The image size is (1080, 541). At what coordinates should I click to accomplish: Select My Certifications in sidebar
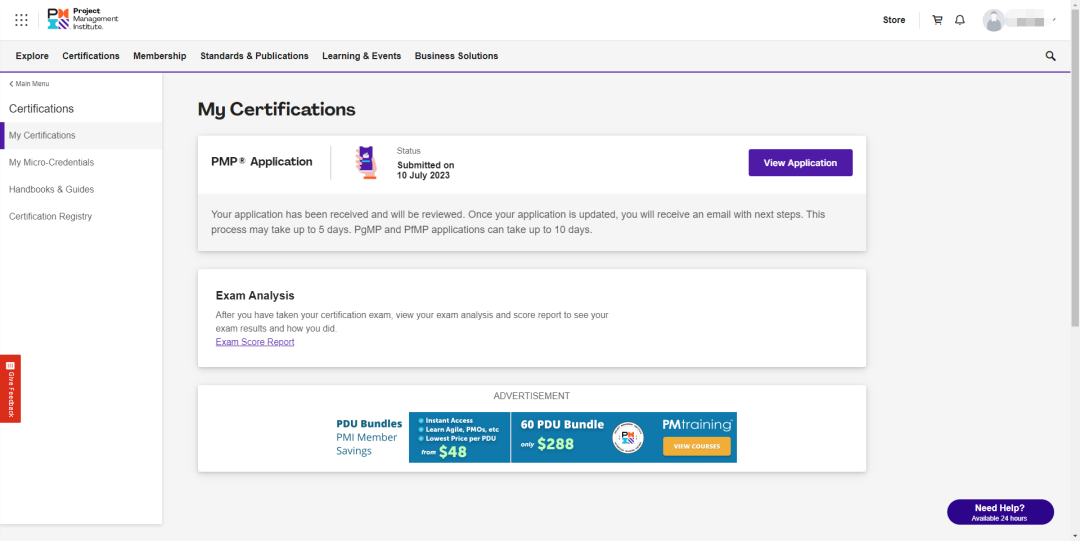(81, 135)
